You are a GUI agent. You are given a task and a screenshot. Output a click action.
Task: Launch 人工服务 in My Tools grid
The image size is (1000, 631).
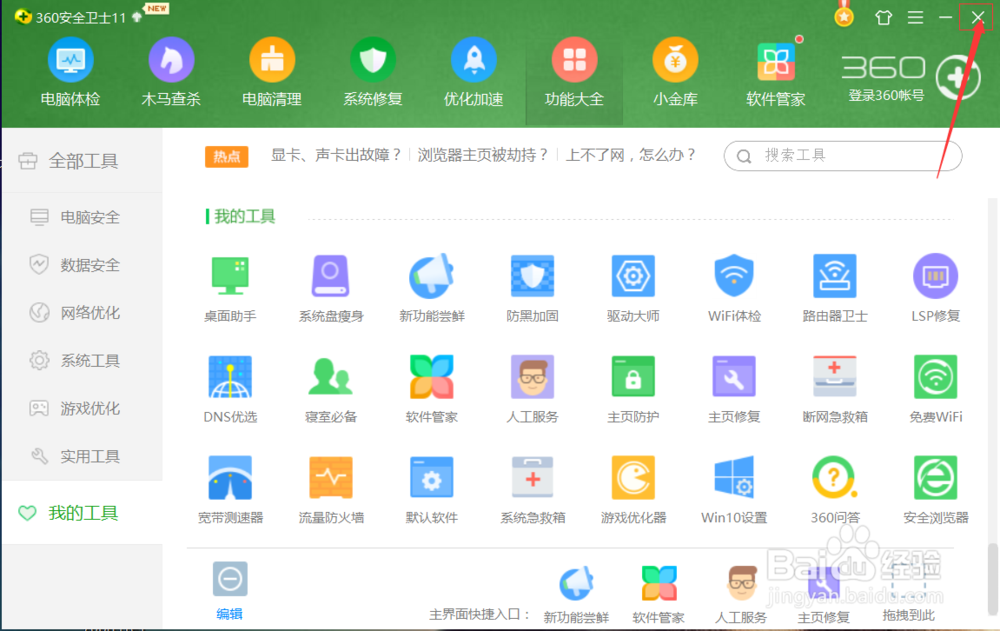click(533, 389)
